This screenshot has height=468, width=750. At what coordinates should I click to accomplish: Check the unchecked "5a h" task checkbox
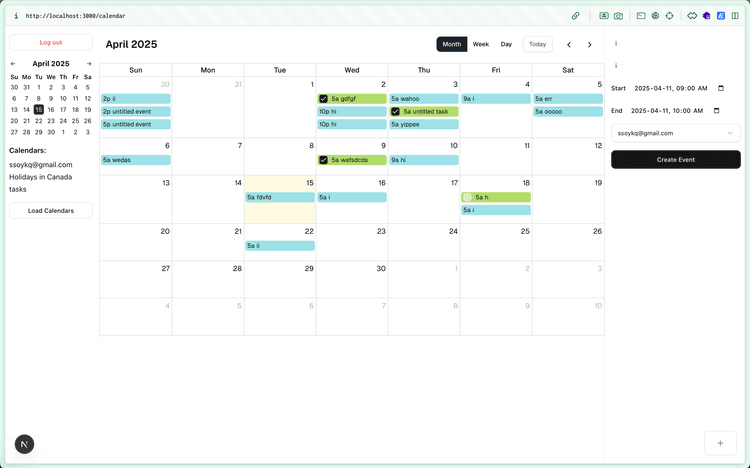(467, 198)
